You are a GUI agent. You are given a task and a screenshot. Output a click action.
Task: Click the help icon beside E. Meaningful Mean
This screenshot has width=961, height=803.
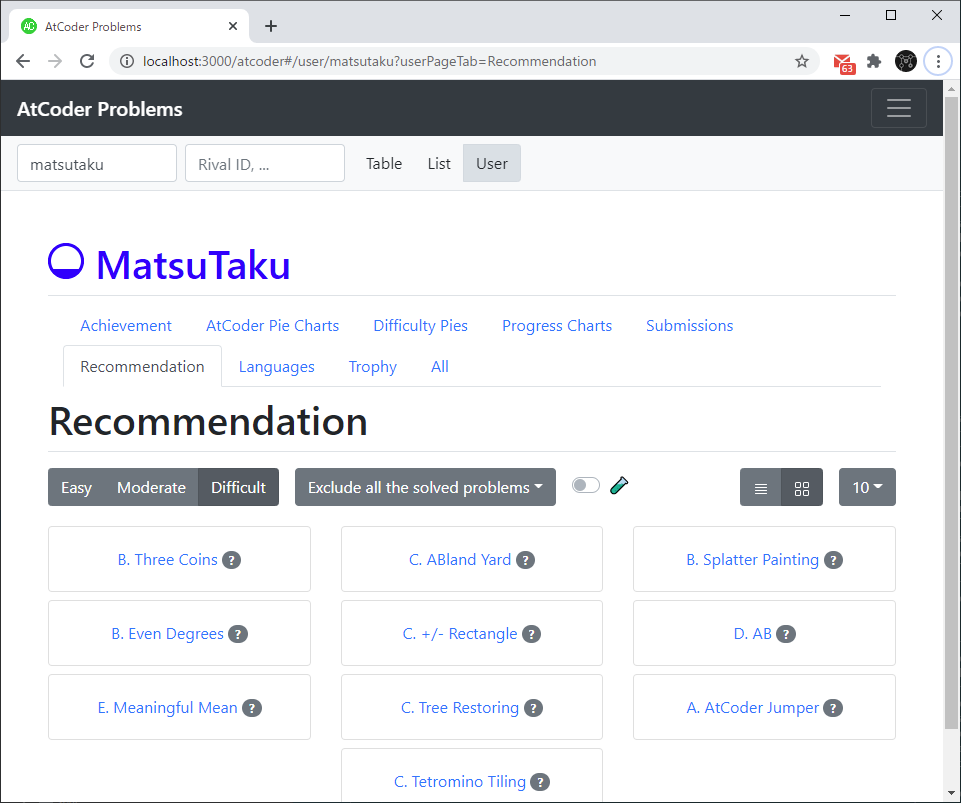[x=252, y=708]
